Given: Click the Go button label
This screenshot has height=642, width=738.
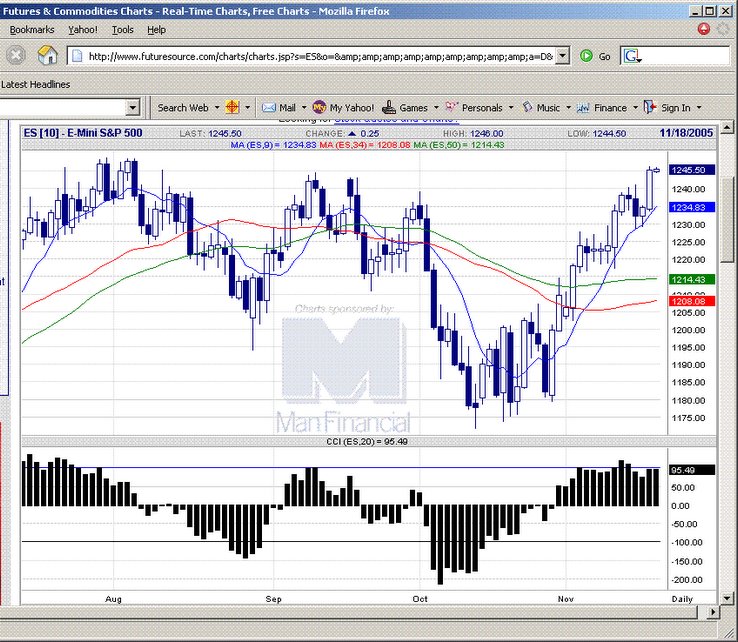Looking at the screenshot, I should 604,56.
